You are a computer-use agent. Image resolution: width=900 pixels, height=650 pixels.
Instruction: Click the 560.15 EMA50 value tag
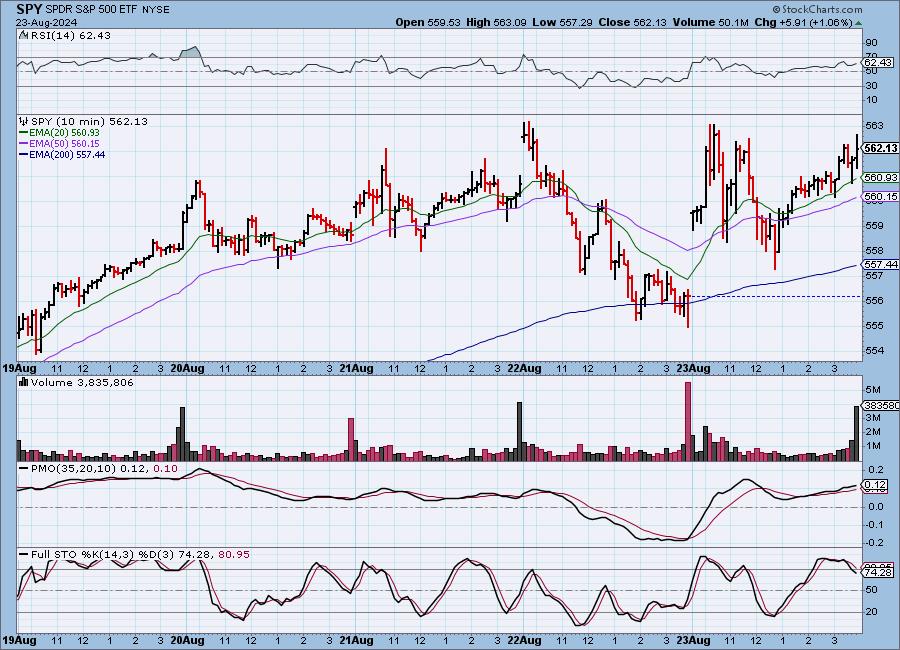coord(880,196)
